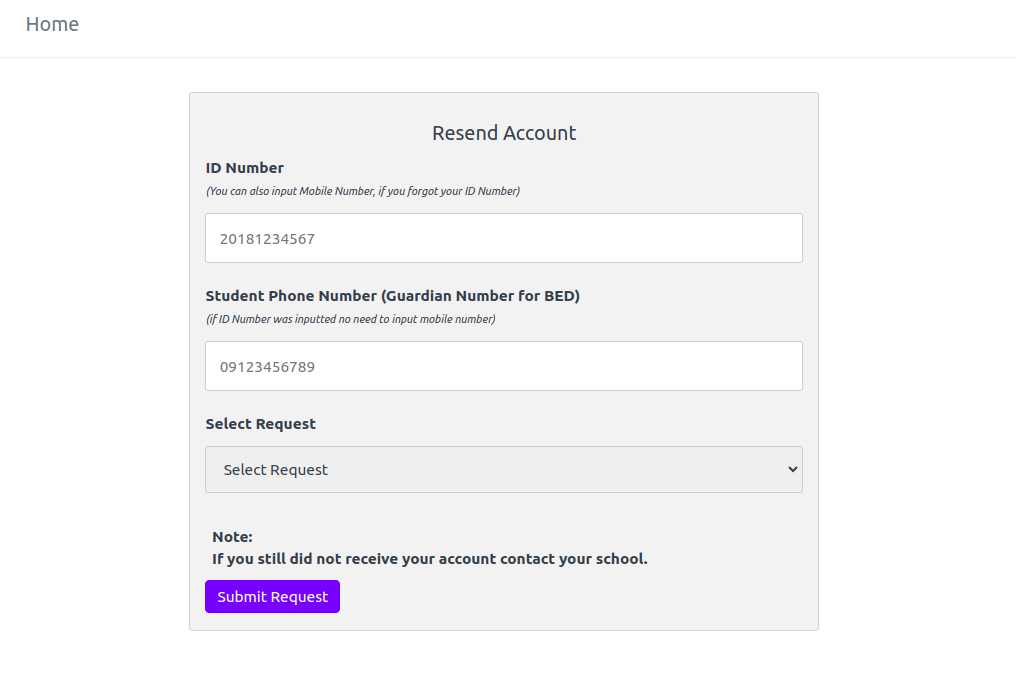Viewport: 1016px width, 691px height.
Task: Open the Home link in navigation bar
Action: tap(52, 24)
